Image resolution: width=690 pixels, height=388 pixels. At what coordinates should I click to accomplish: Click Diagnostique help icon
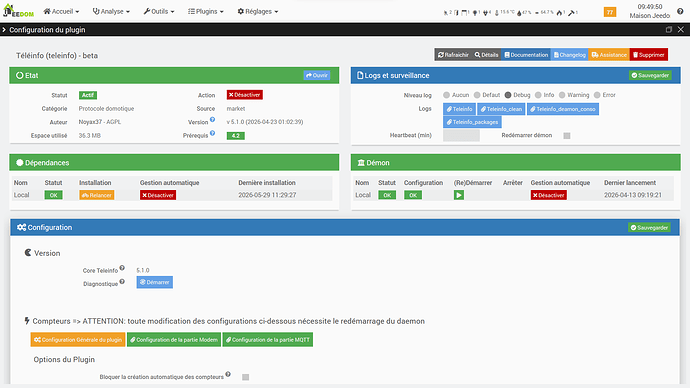click(122, 281)
